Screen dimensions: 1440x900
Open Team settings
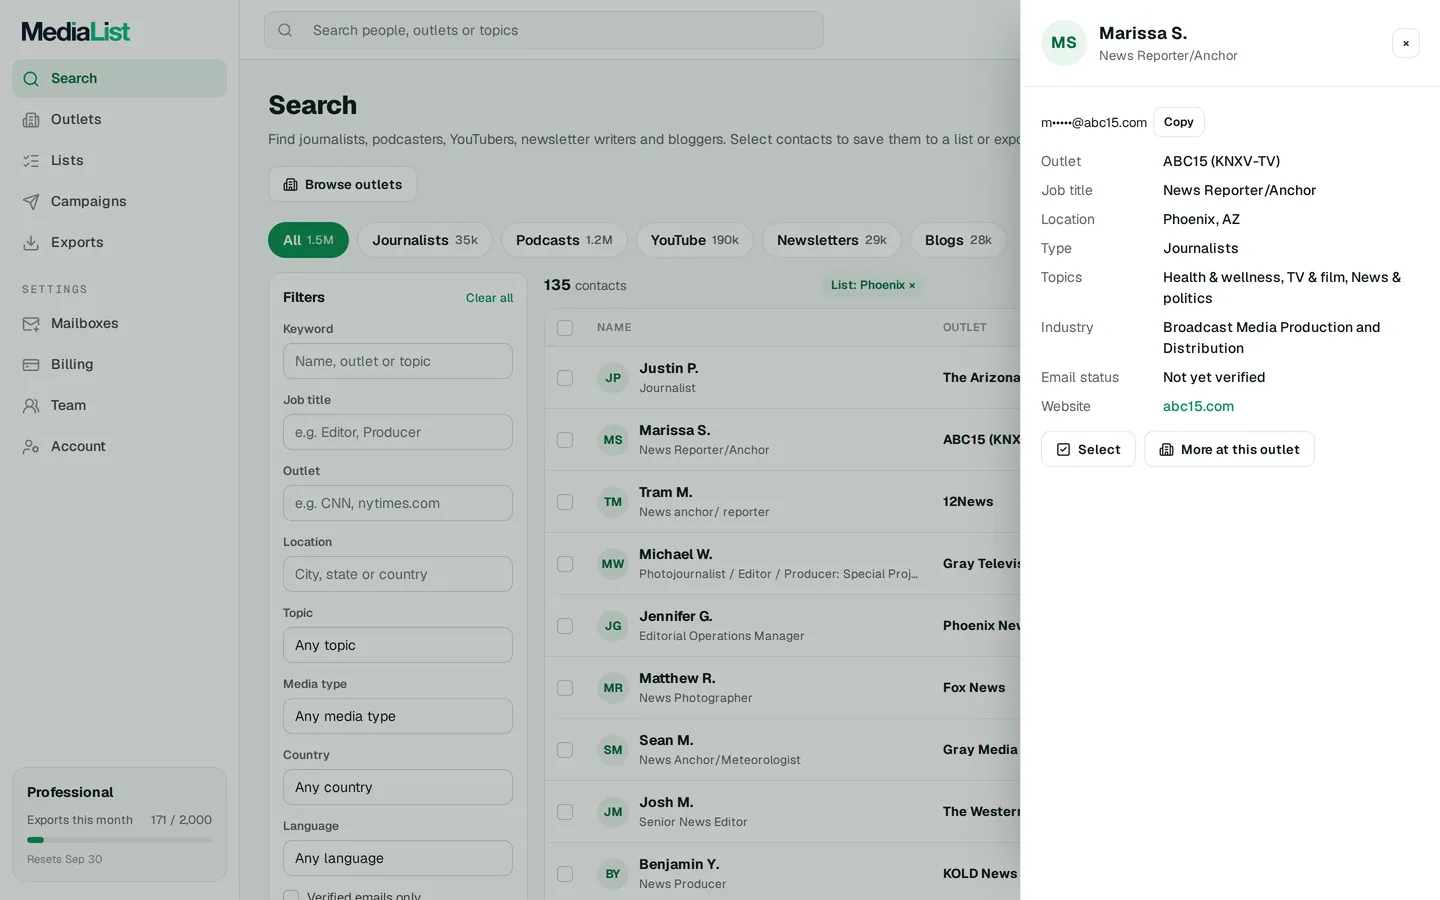tap(119, 405)
